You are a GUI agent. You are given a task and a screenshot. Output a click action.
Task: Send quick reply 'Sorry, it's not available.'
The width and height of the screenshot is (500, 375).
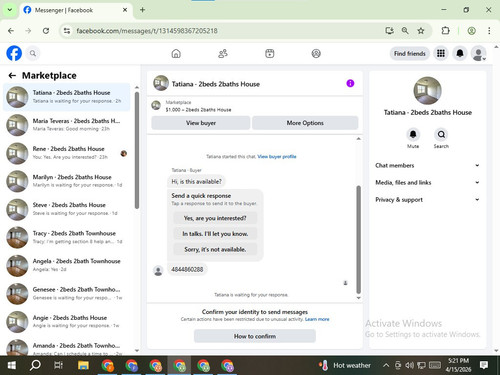pos(215,249)
